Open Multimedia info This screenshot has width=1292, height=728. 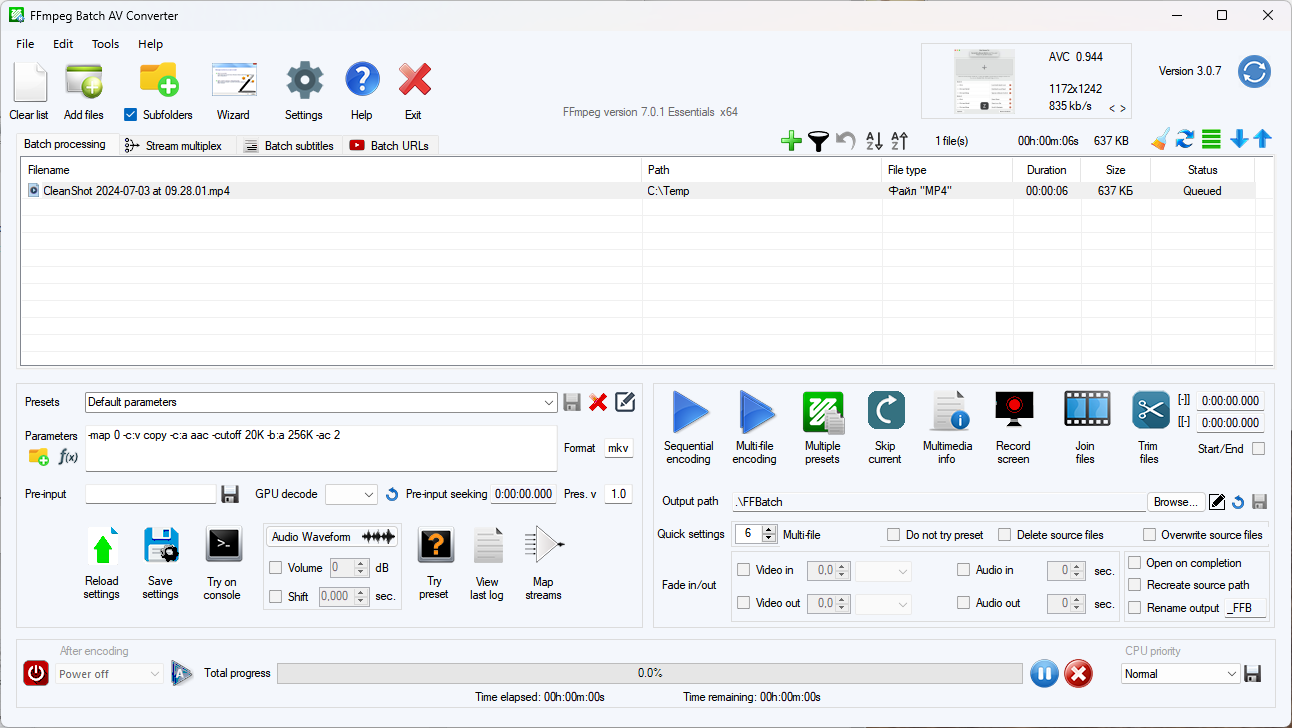(948, 411)
